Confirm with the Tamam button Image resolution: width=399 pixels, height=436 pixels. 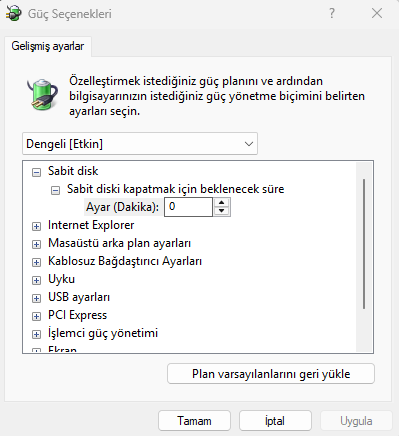point(194,421)
